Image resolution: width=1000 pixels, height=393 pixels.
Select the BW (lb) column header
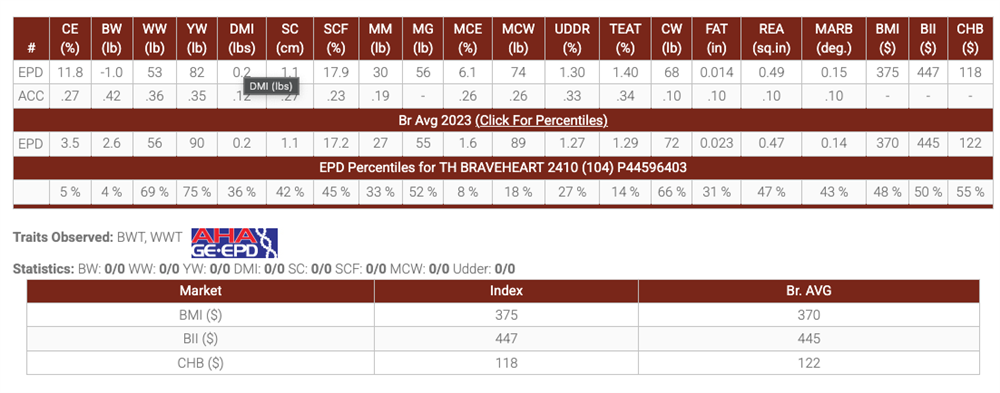point(111,38)
